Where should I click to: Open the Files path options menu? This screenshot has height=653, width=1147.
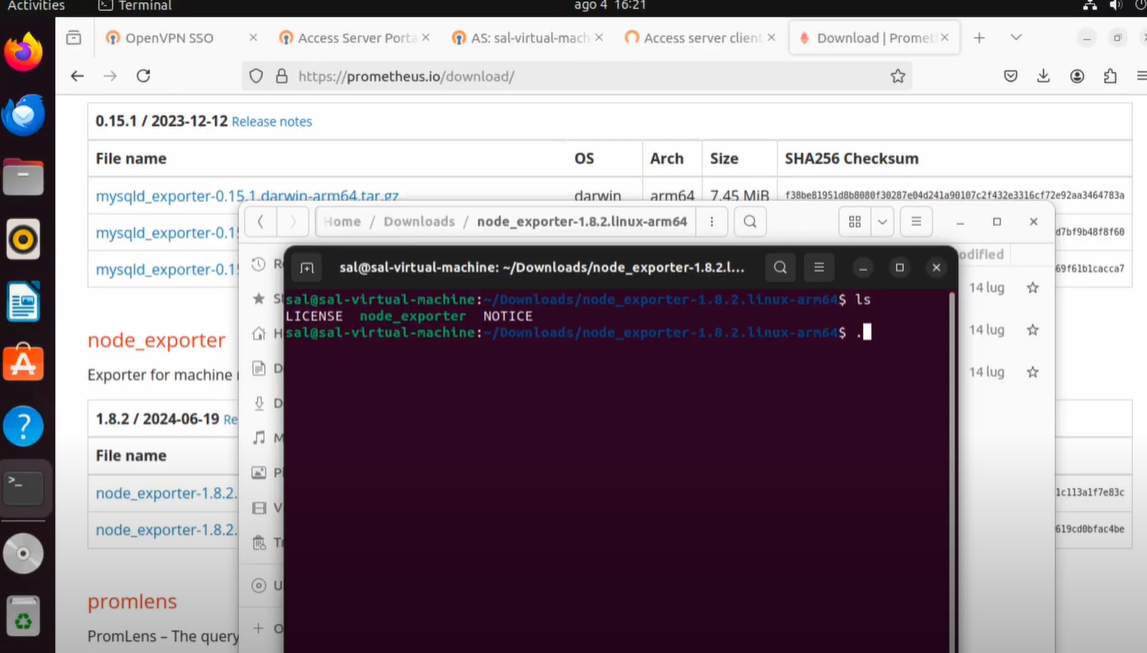coord(711,222)
